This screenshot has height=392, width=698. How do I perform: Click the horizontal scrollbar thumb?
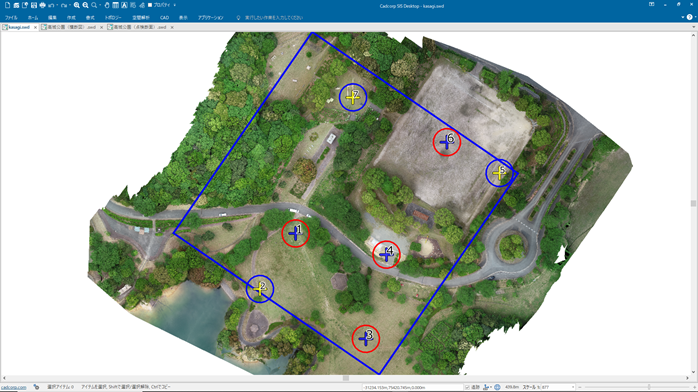click(x=346, y=378)
